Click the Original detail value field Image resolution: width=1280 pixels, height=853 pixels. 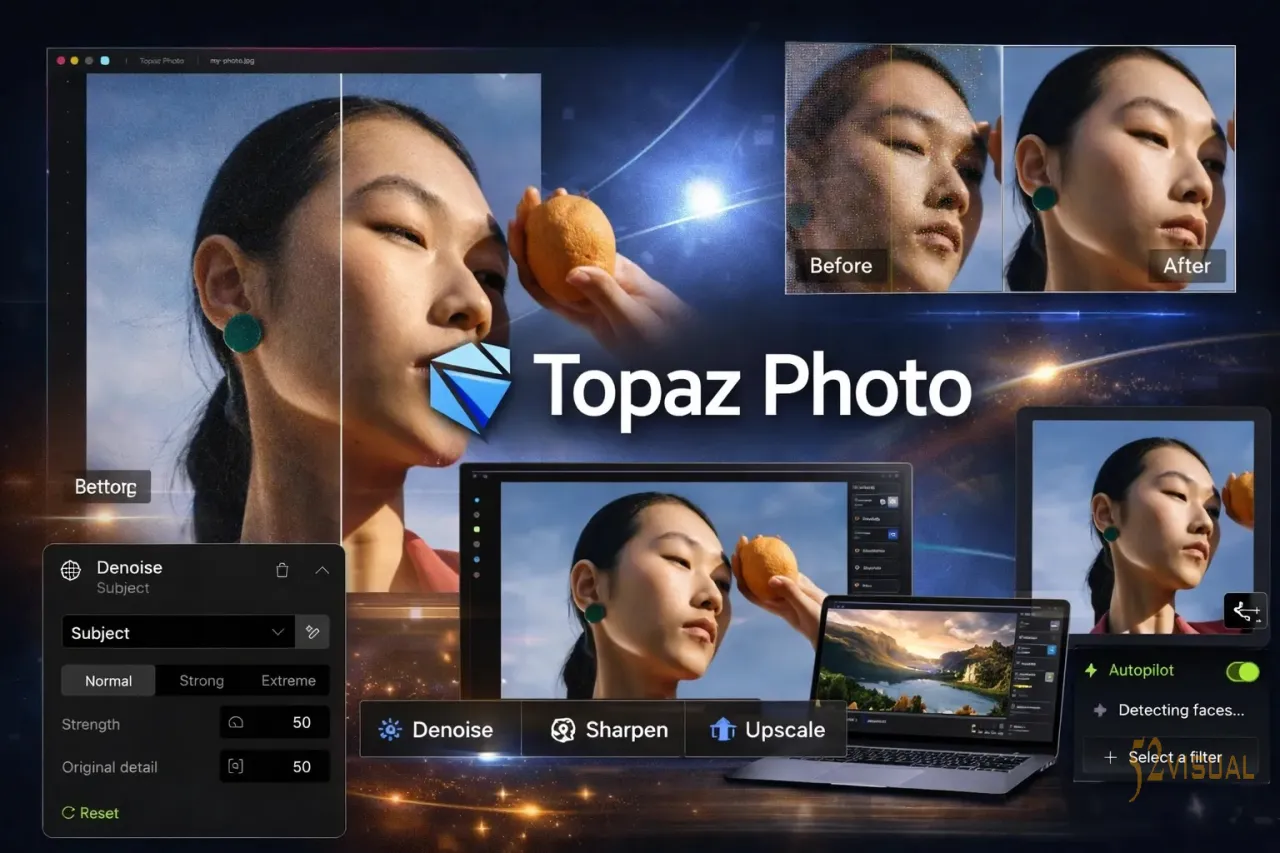click(274, 767)
